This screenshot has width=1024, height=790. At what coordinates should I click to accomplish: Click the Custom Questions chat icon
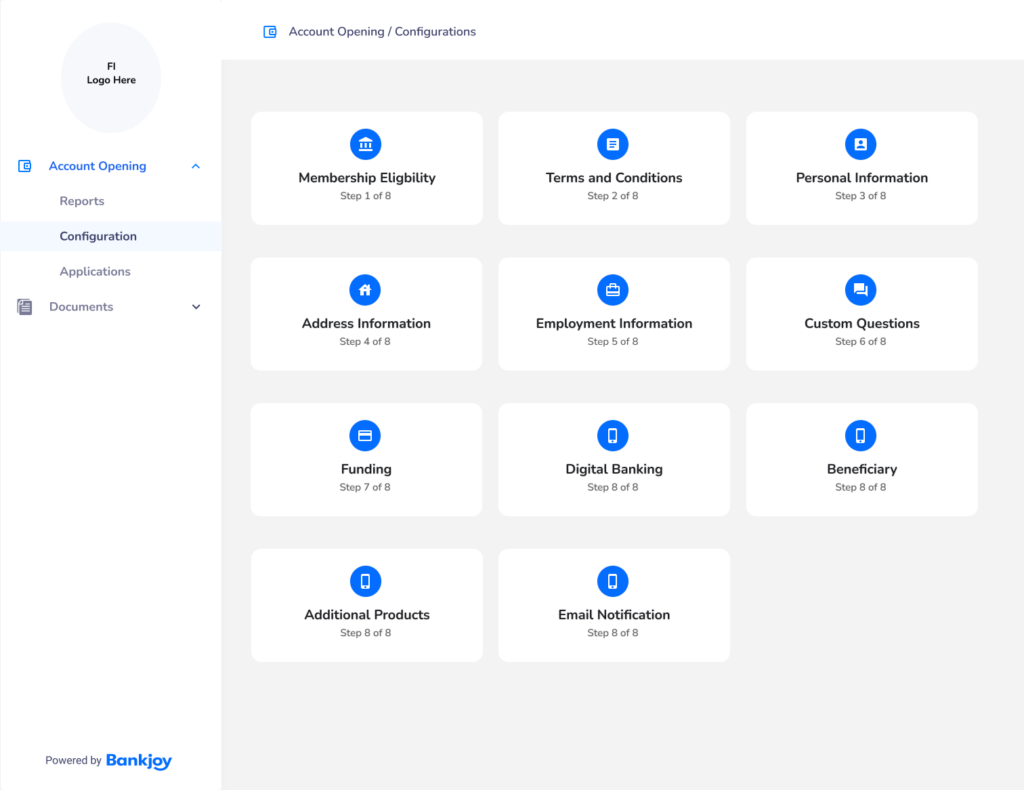(x=861, y=290)
